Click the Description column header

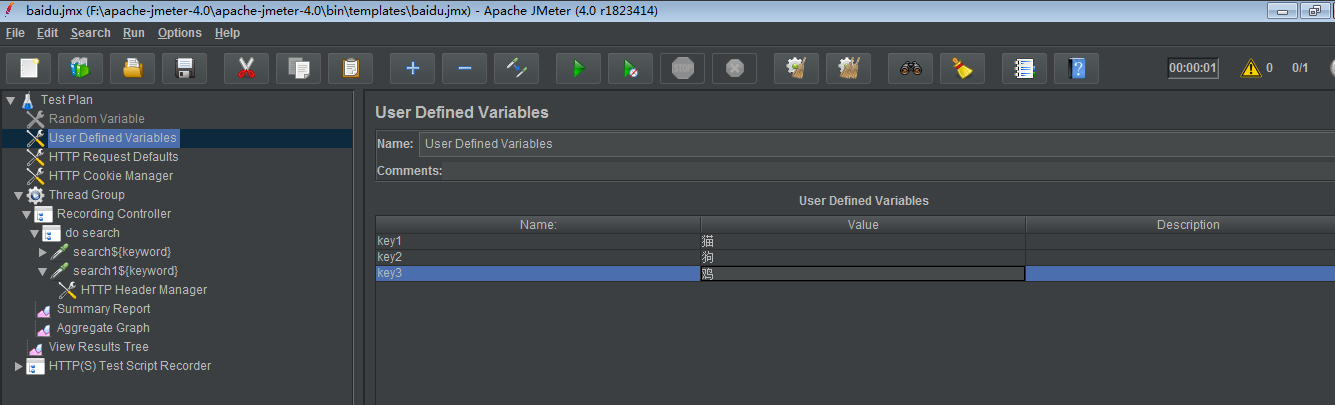pyautogui.click(x=1180, y=225)
